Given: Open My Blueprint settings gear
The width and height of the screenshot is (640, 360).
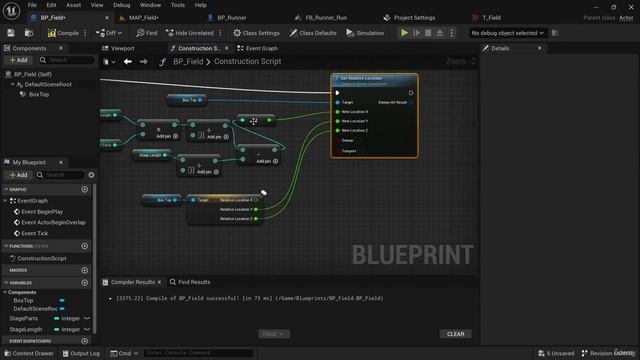Looking at the screenshot, I should coord(91,175).
